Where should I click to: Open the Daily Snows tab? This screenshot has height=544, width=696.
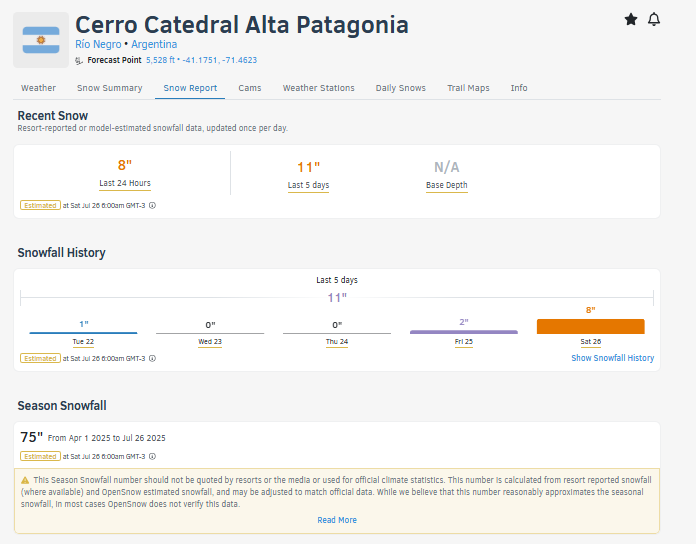400,88
